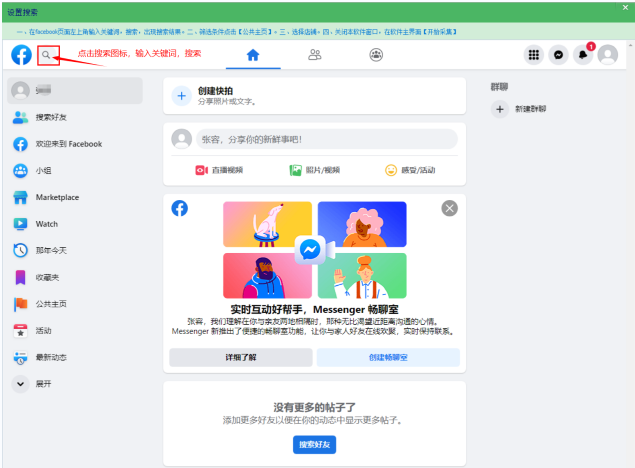Screen dimensions: 635x468
Task: Open 搜索好友 in the left sidebar
Action: [x=75, y=117]
